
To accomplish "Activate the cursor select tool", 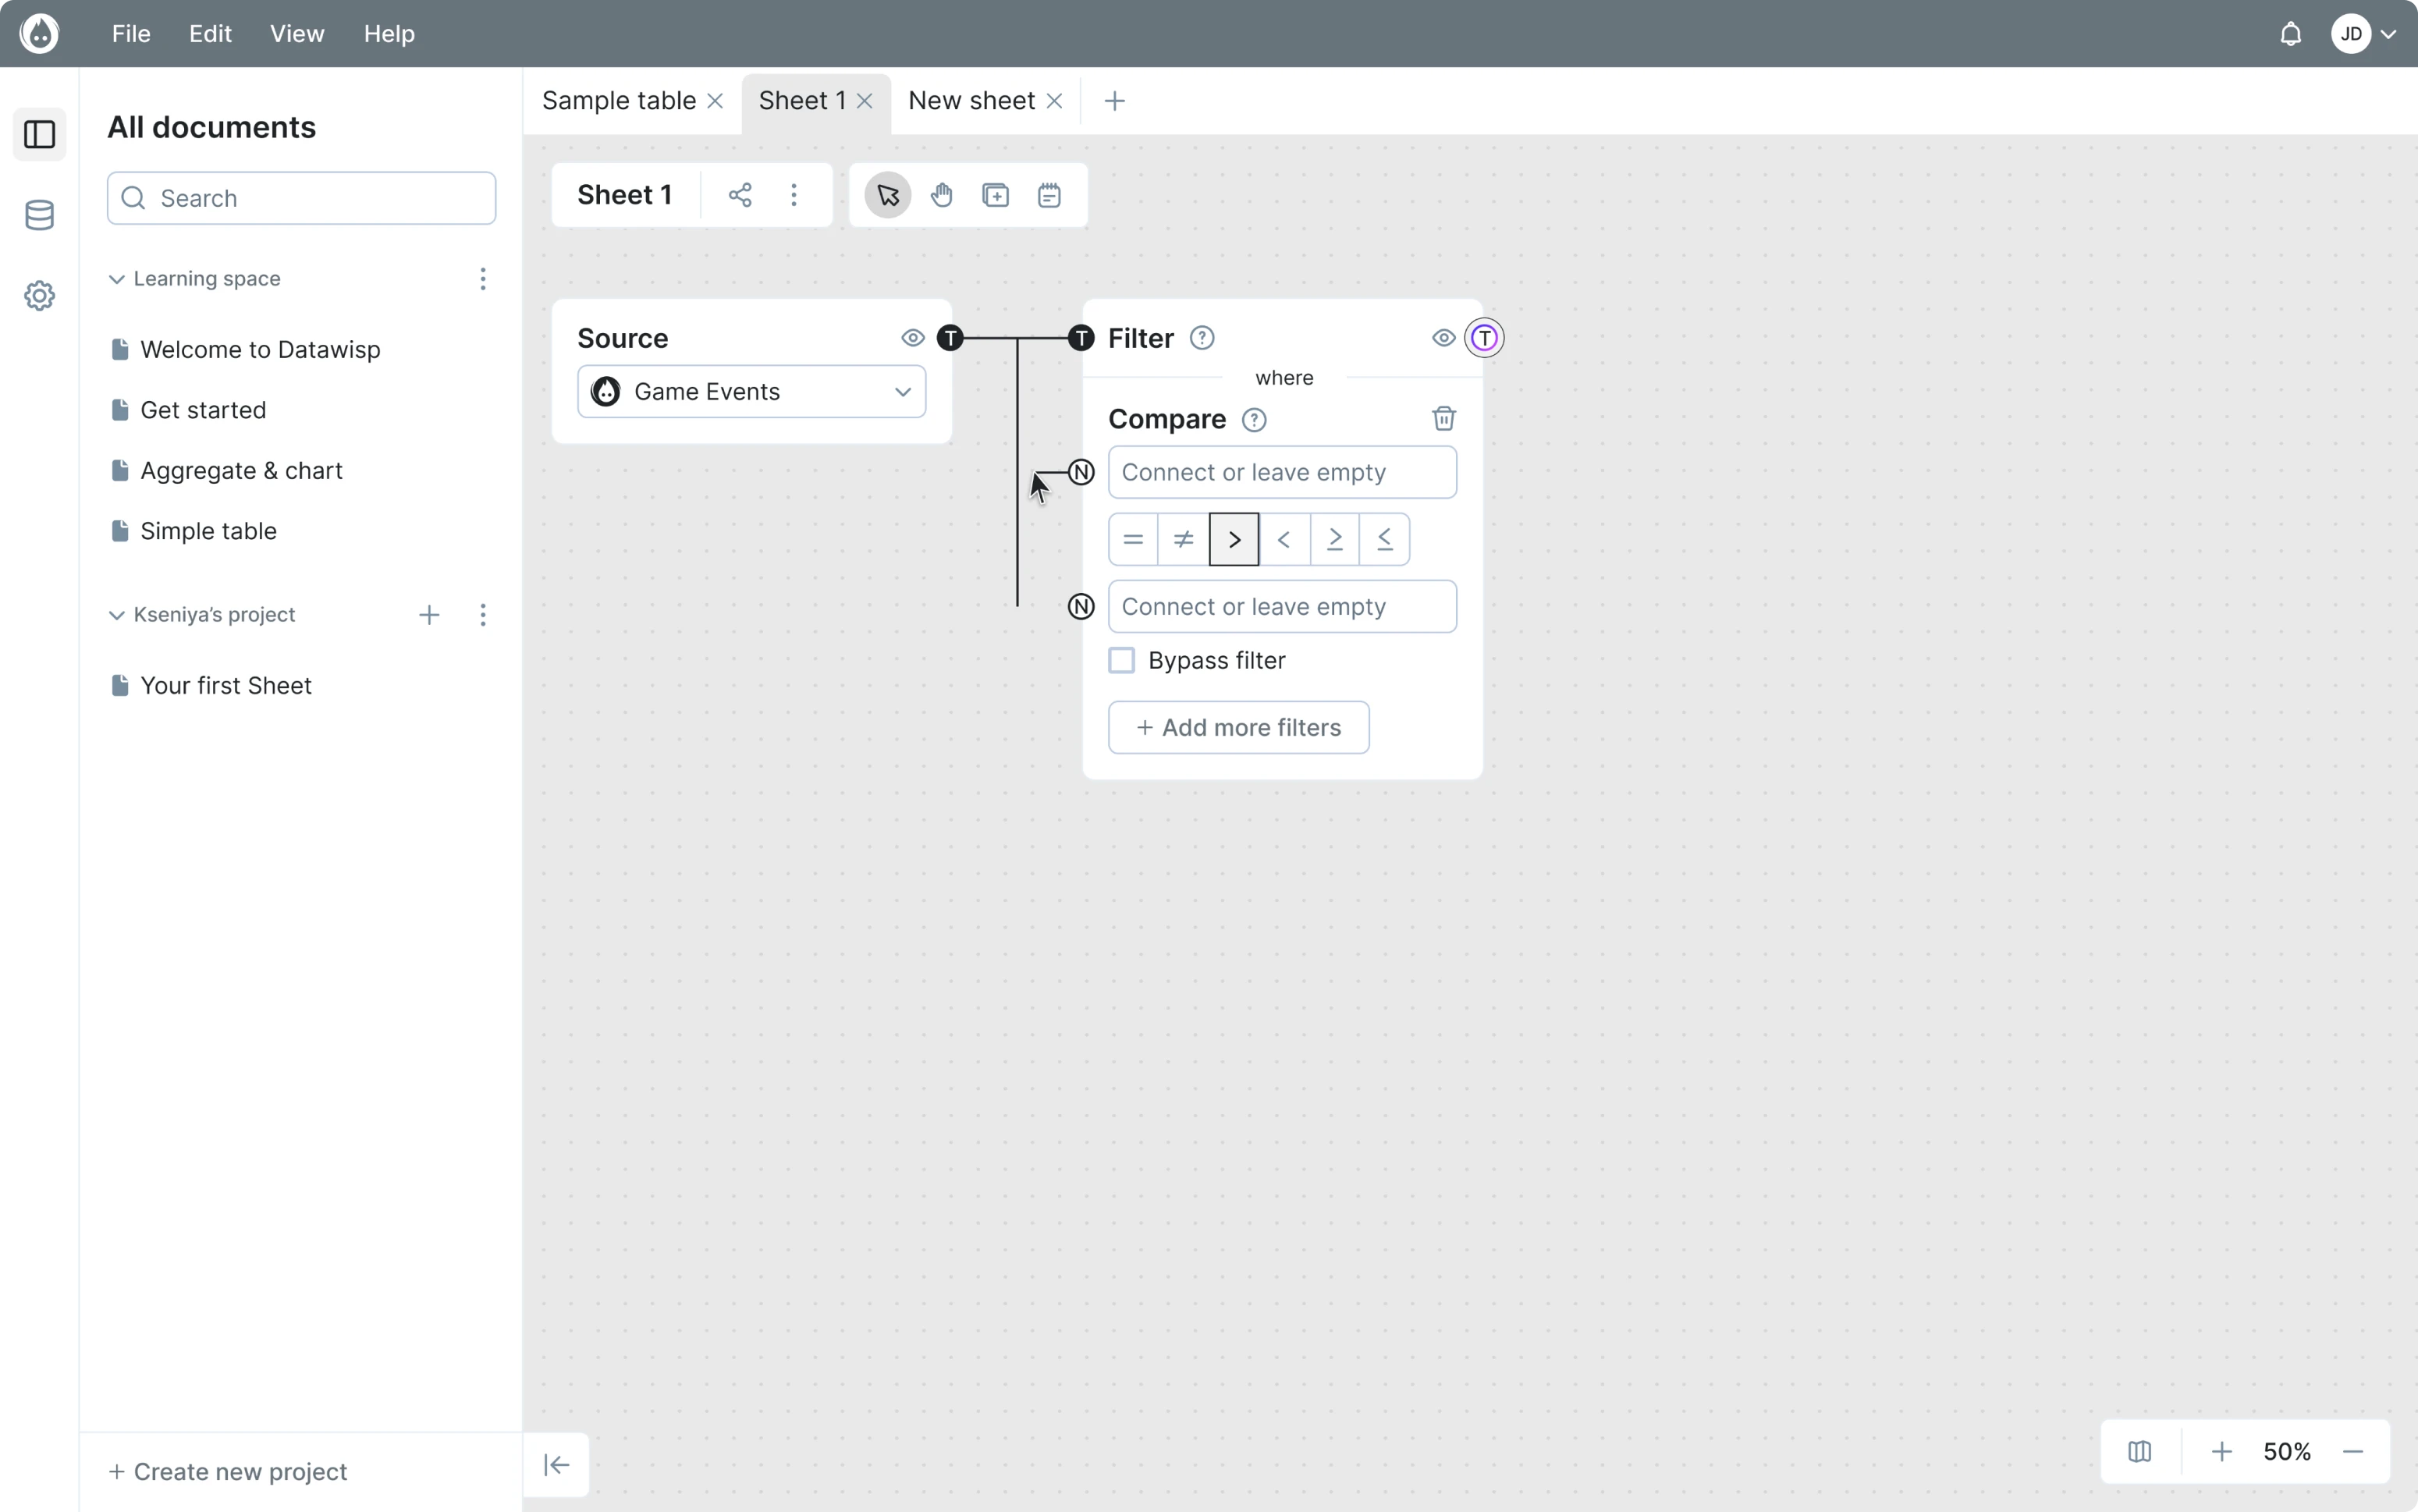I will pos(887,194).
